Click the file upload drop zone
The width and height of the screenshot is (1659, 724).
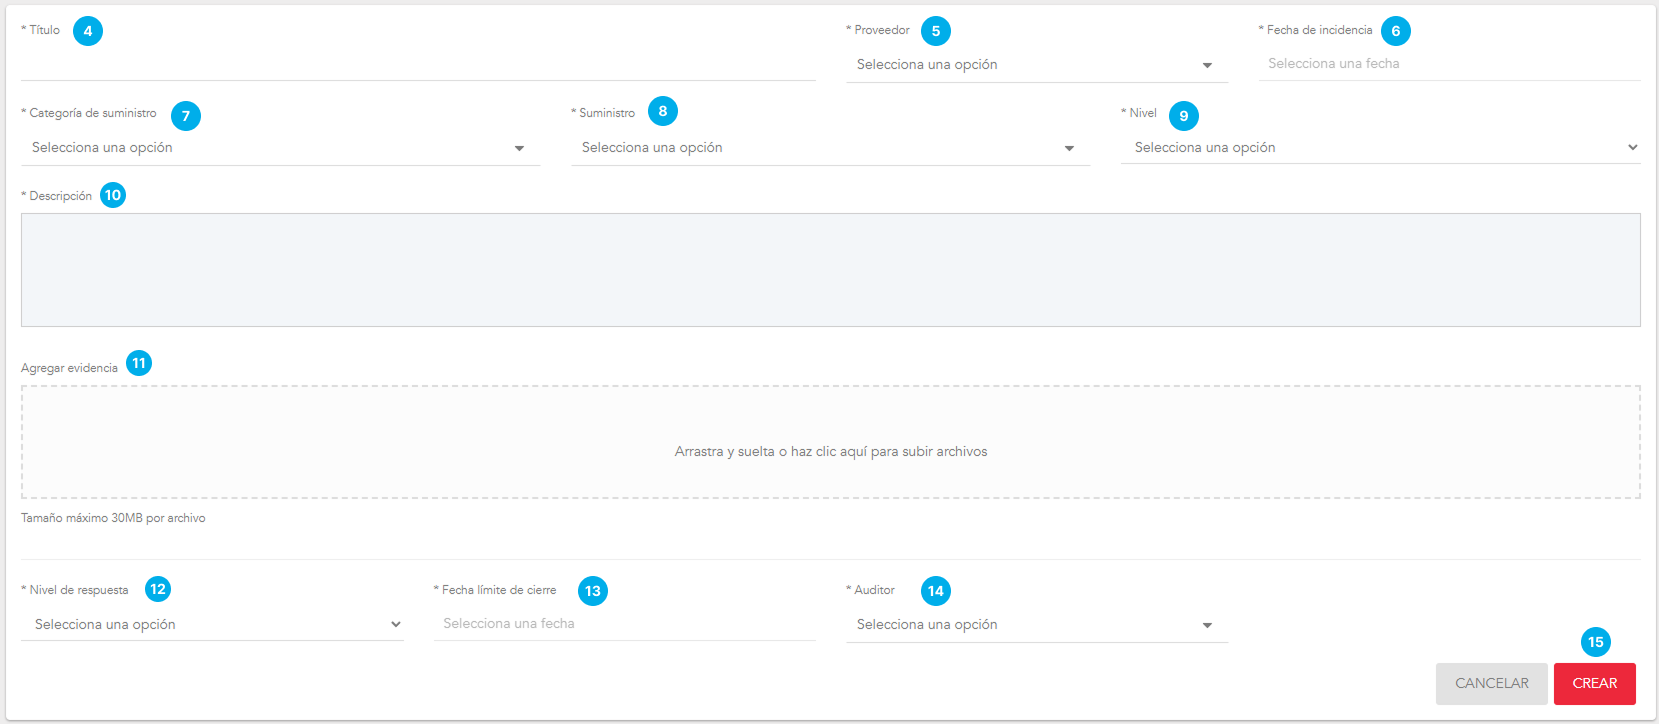tap(830, 442)
